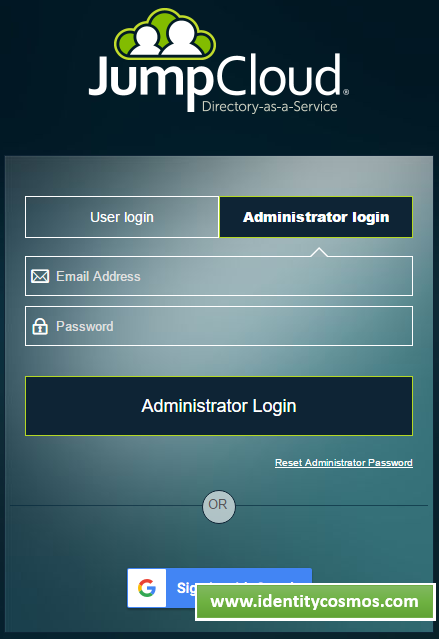Click the Google G logo icon
The height and width of the screenshot is (639, 439).
(x=147, y=588)
